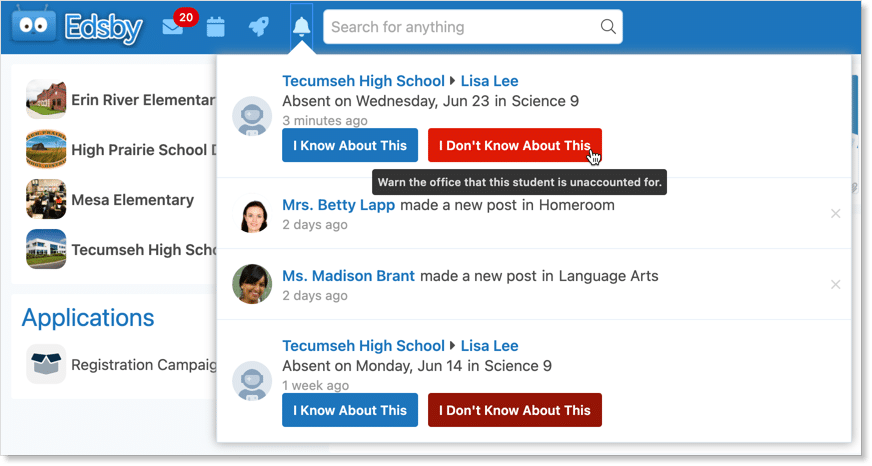
Task: Toggle the notifications bell icon
Action: pos(301,27)
